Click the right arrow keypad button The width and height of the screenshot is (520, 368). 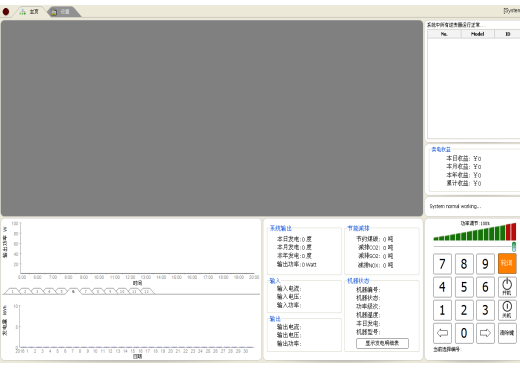(485, 333)
